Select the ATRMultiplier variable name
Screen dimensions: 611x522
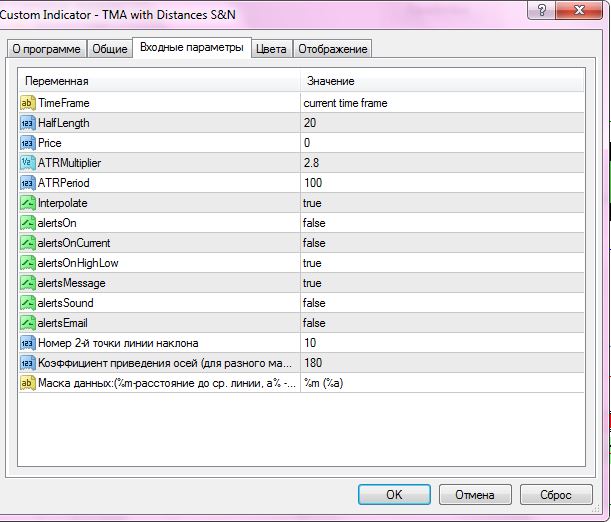tap(69, 163)
